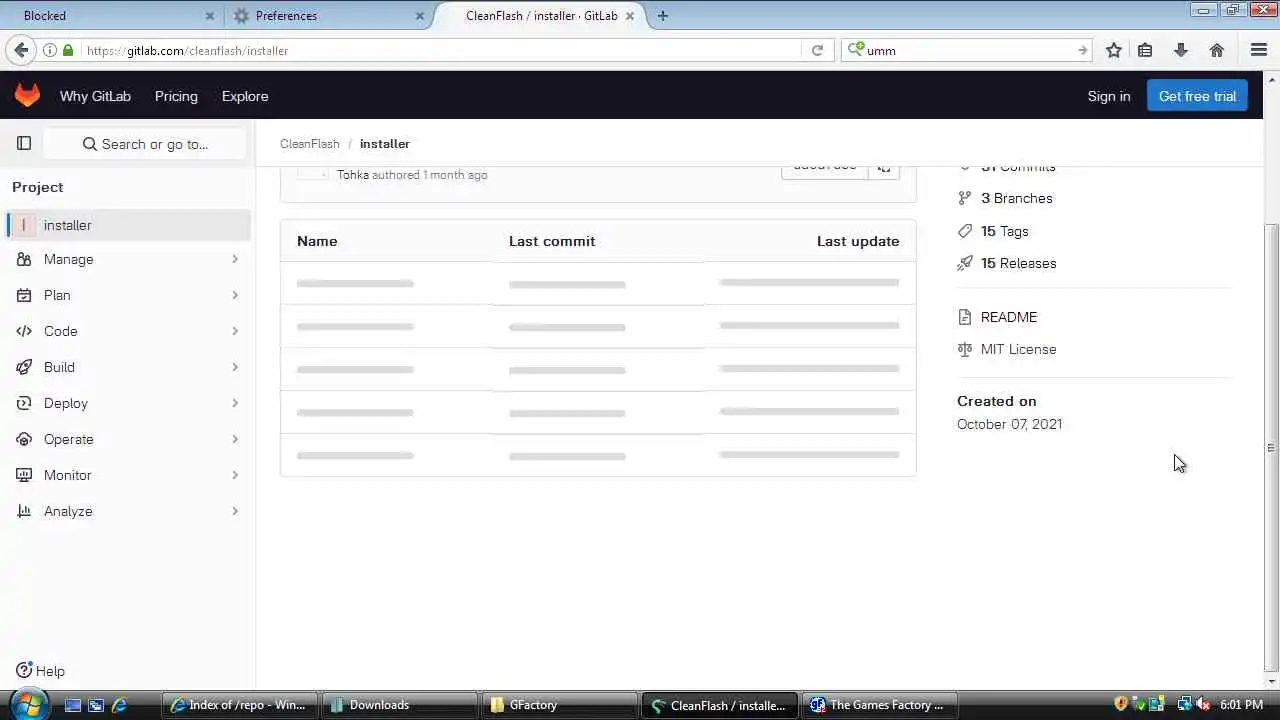Click the green padlock security icon

[x=68, y=50]
